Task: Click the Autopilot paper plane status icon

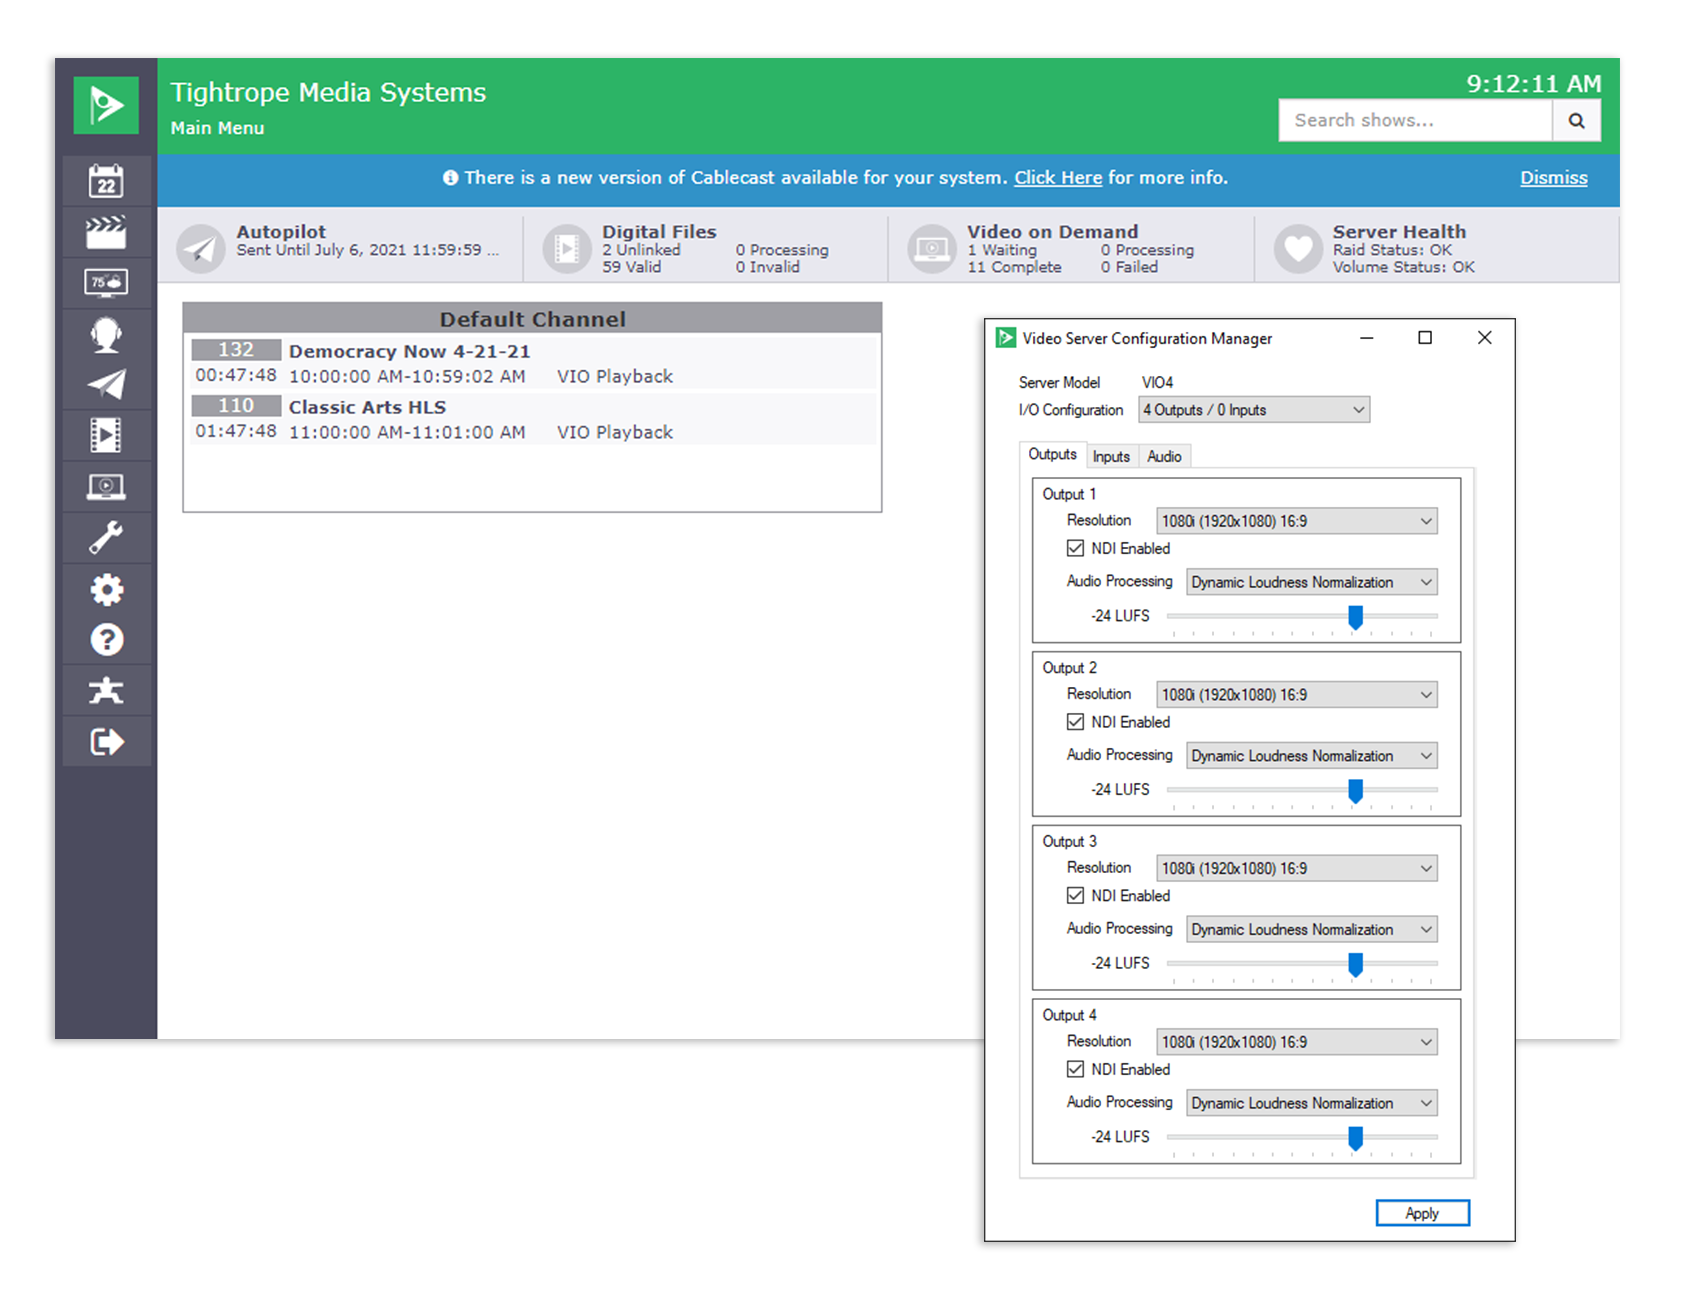Action: click(x=201, y=249)
